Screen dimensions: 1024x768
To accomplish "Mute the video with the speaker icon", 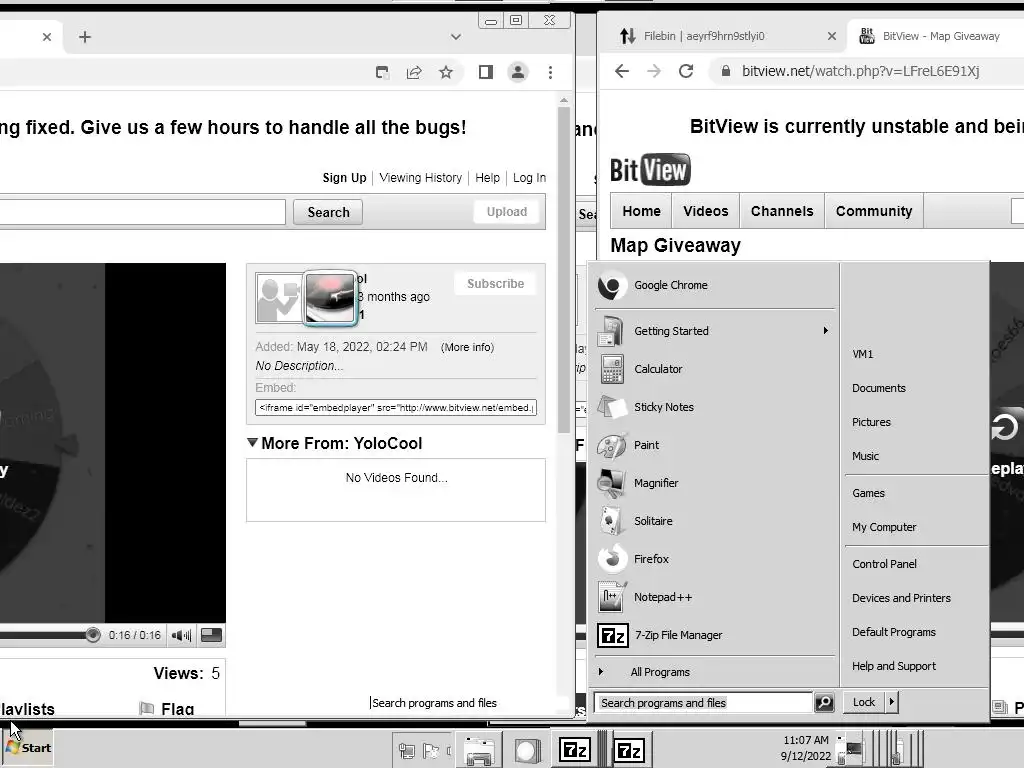I will pos(181,635).
